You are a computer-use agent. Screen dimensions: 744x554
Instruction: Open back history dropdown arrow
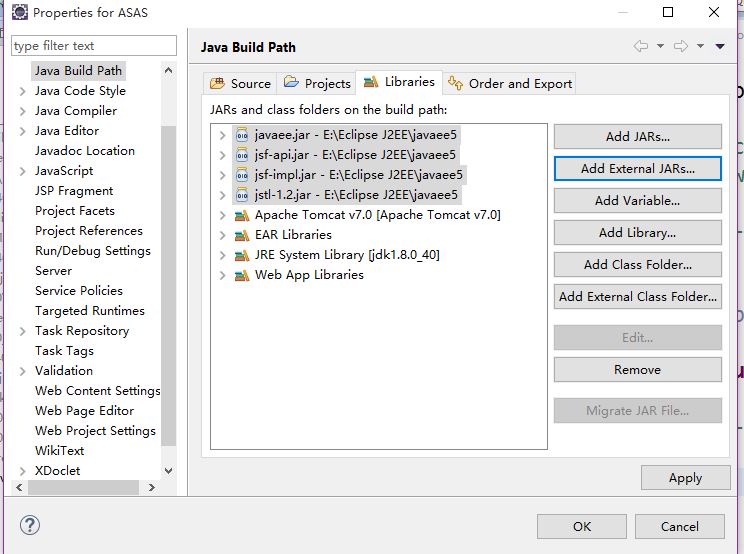point(660,46)
